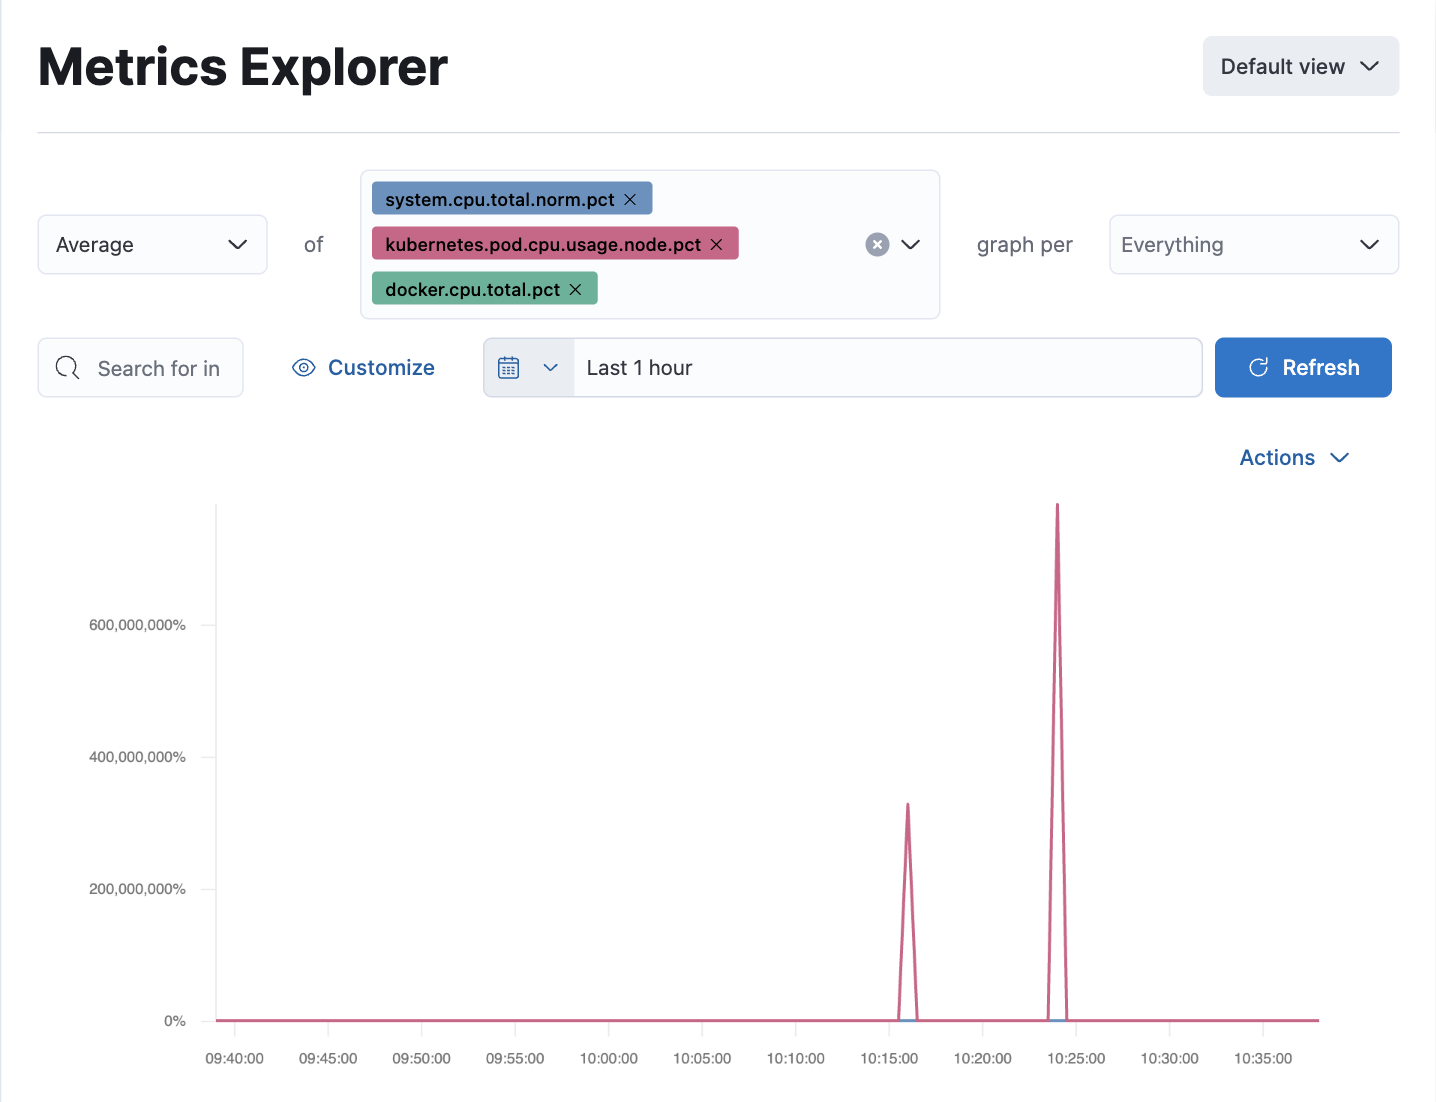Click the 600,000,000% y-axis label
This screenshot has height=1102, width=1436.
(x=137, y=625)
